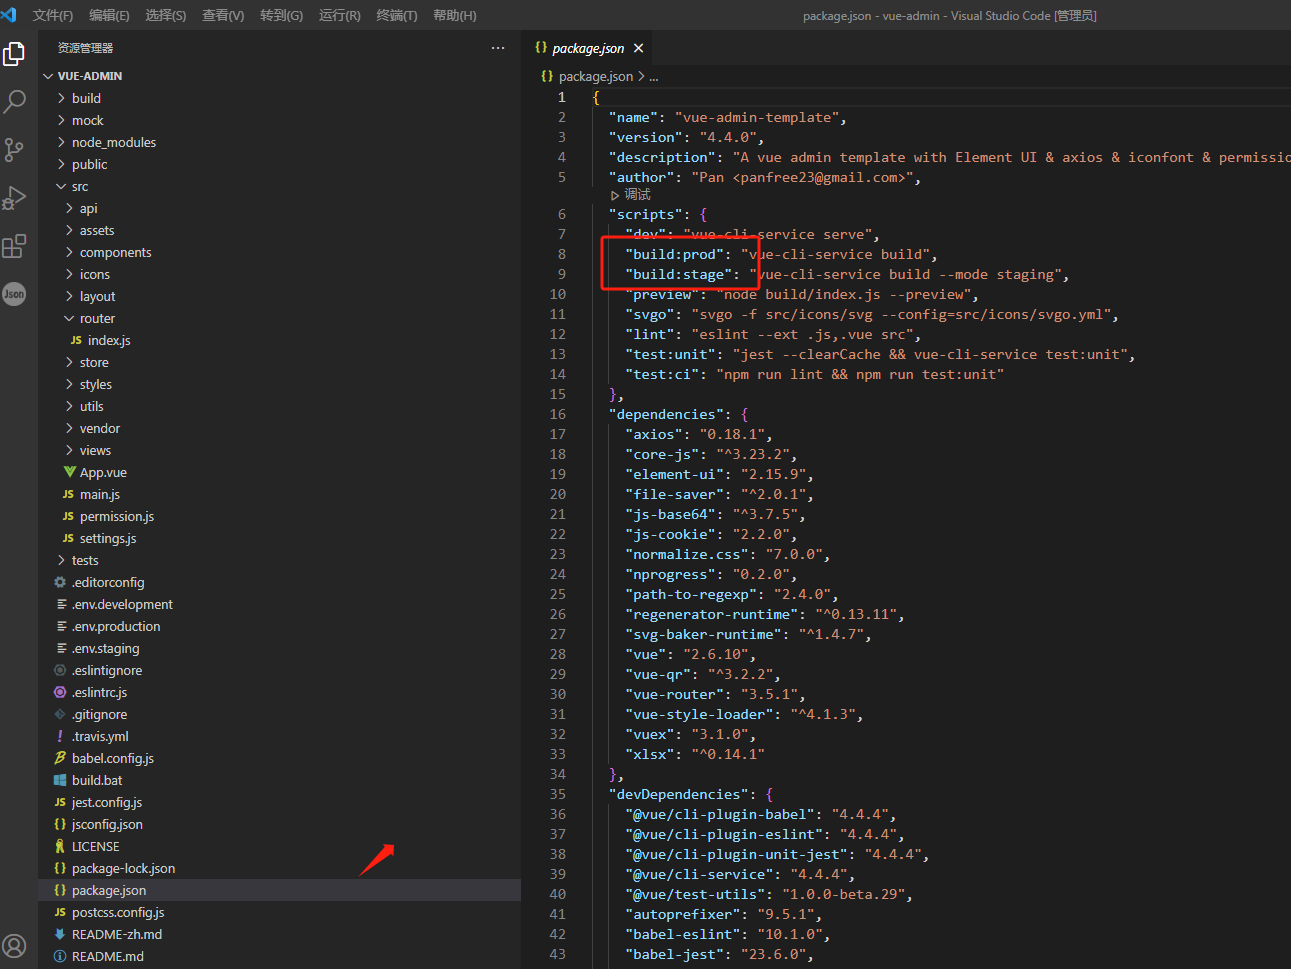Open the jsconfig.json file
The height and width of the screenshot is (969, 1291).
pyautogui.click(x=280, y=824)
